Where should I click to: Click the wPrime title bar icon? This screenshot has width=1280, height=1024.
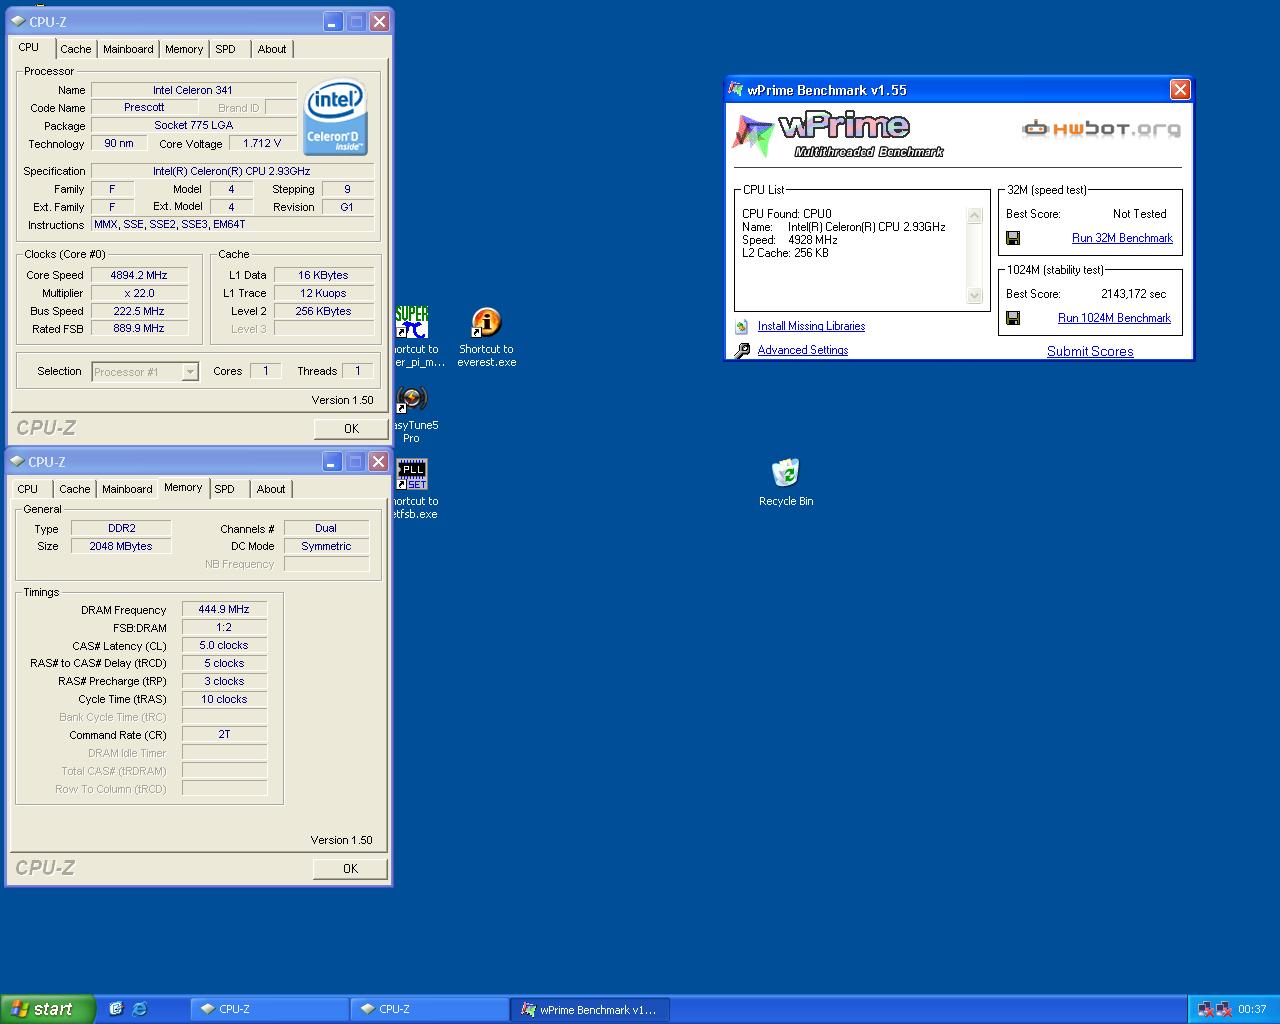click(736, 89)
